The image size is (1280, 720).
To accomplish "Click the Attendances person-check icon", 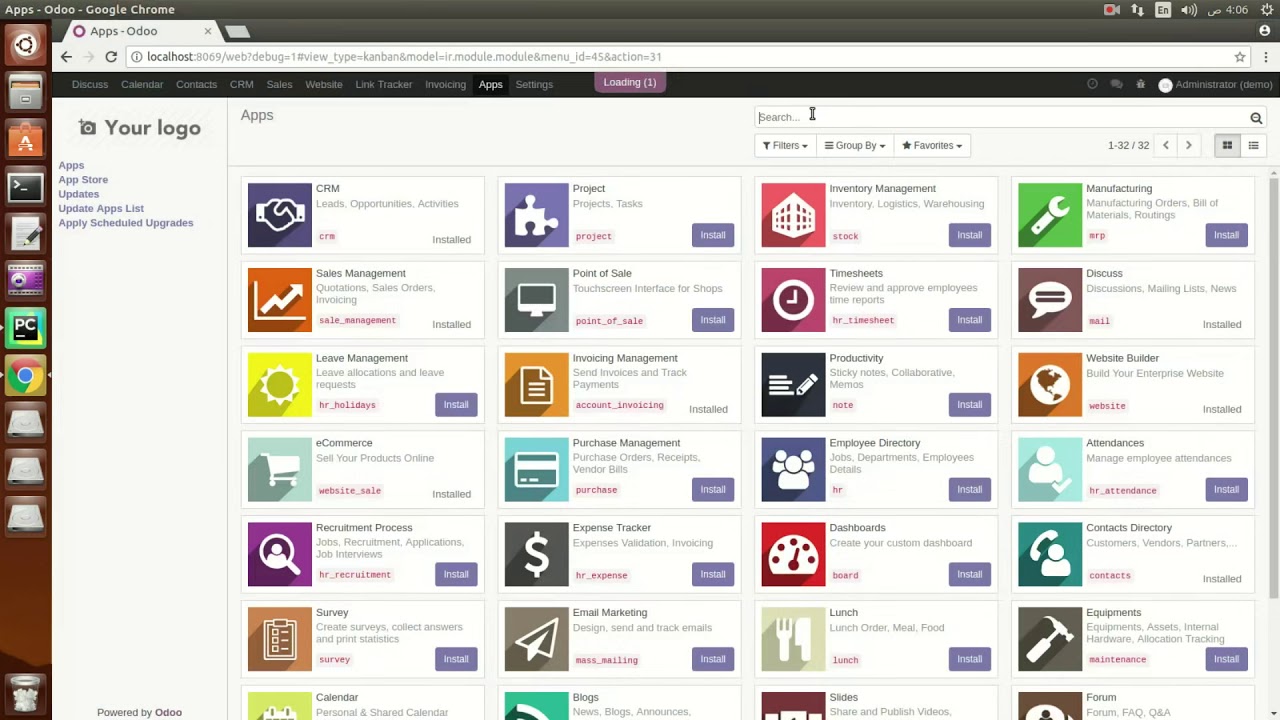I will pos(1050,469).
